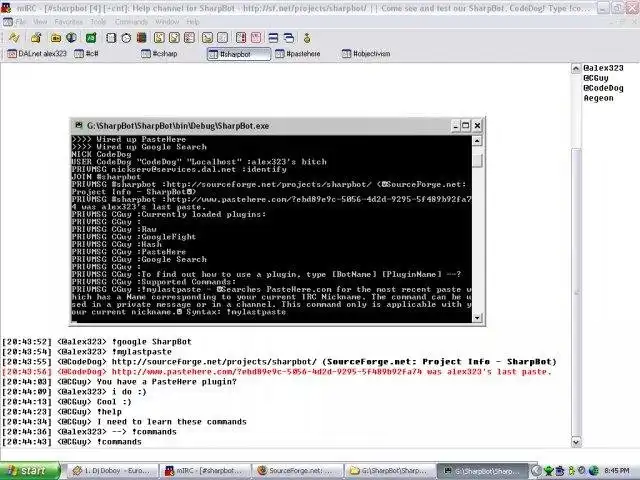Open the View menu
The image size is (640, 480).
click(40, 22)
